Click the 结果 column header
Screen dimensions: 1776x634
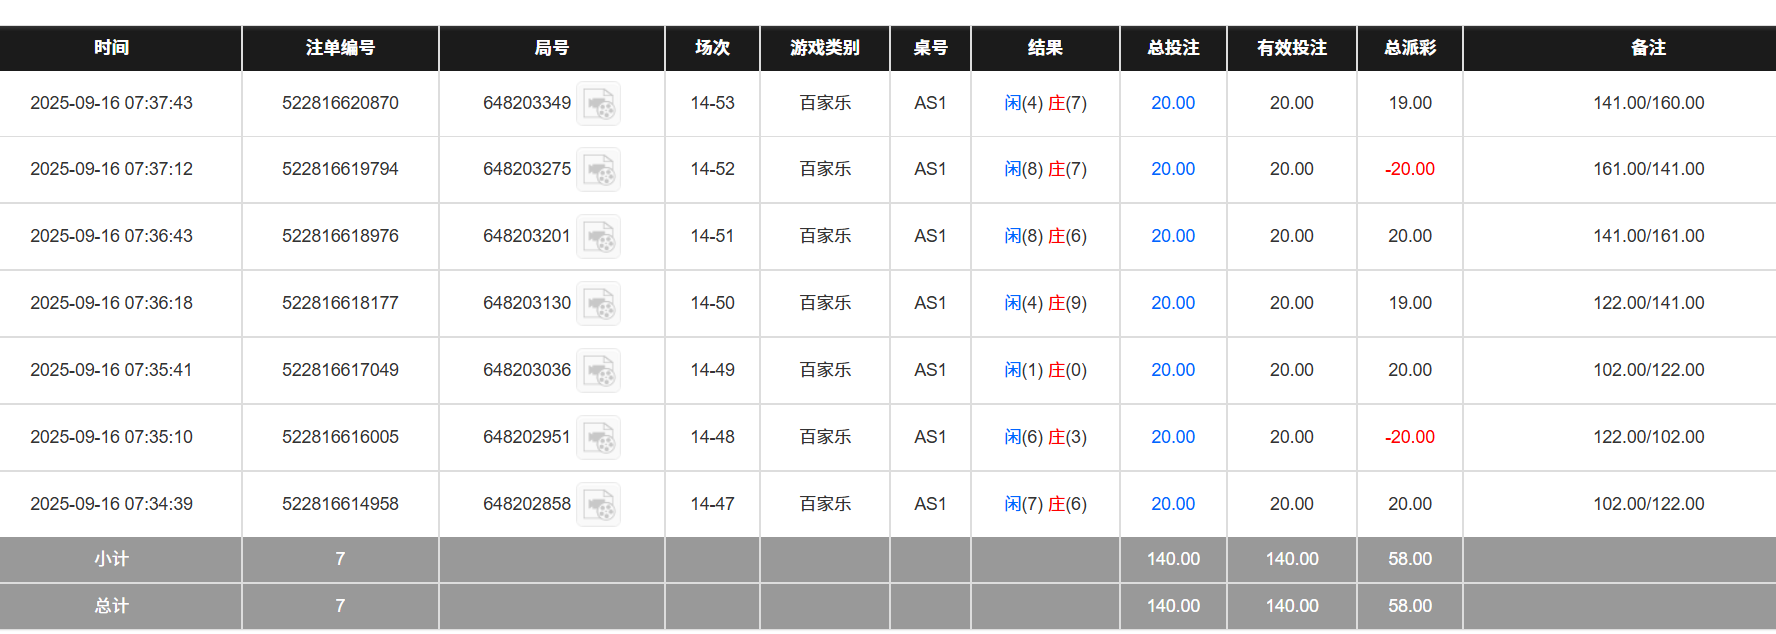click(1045, 48)
